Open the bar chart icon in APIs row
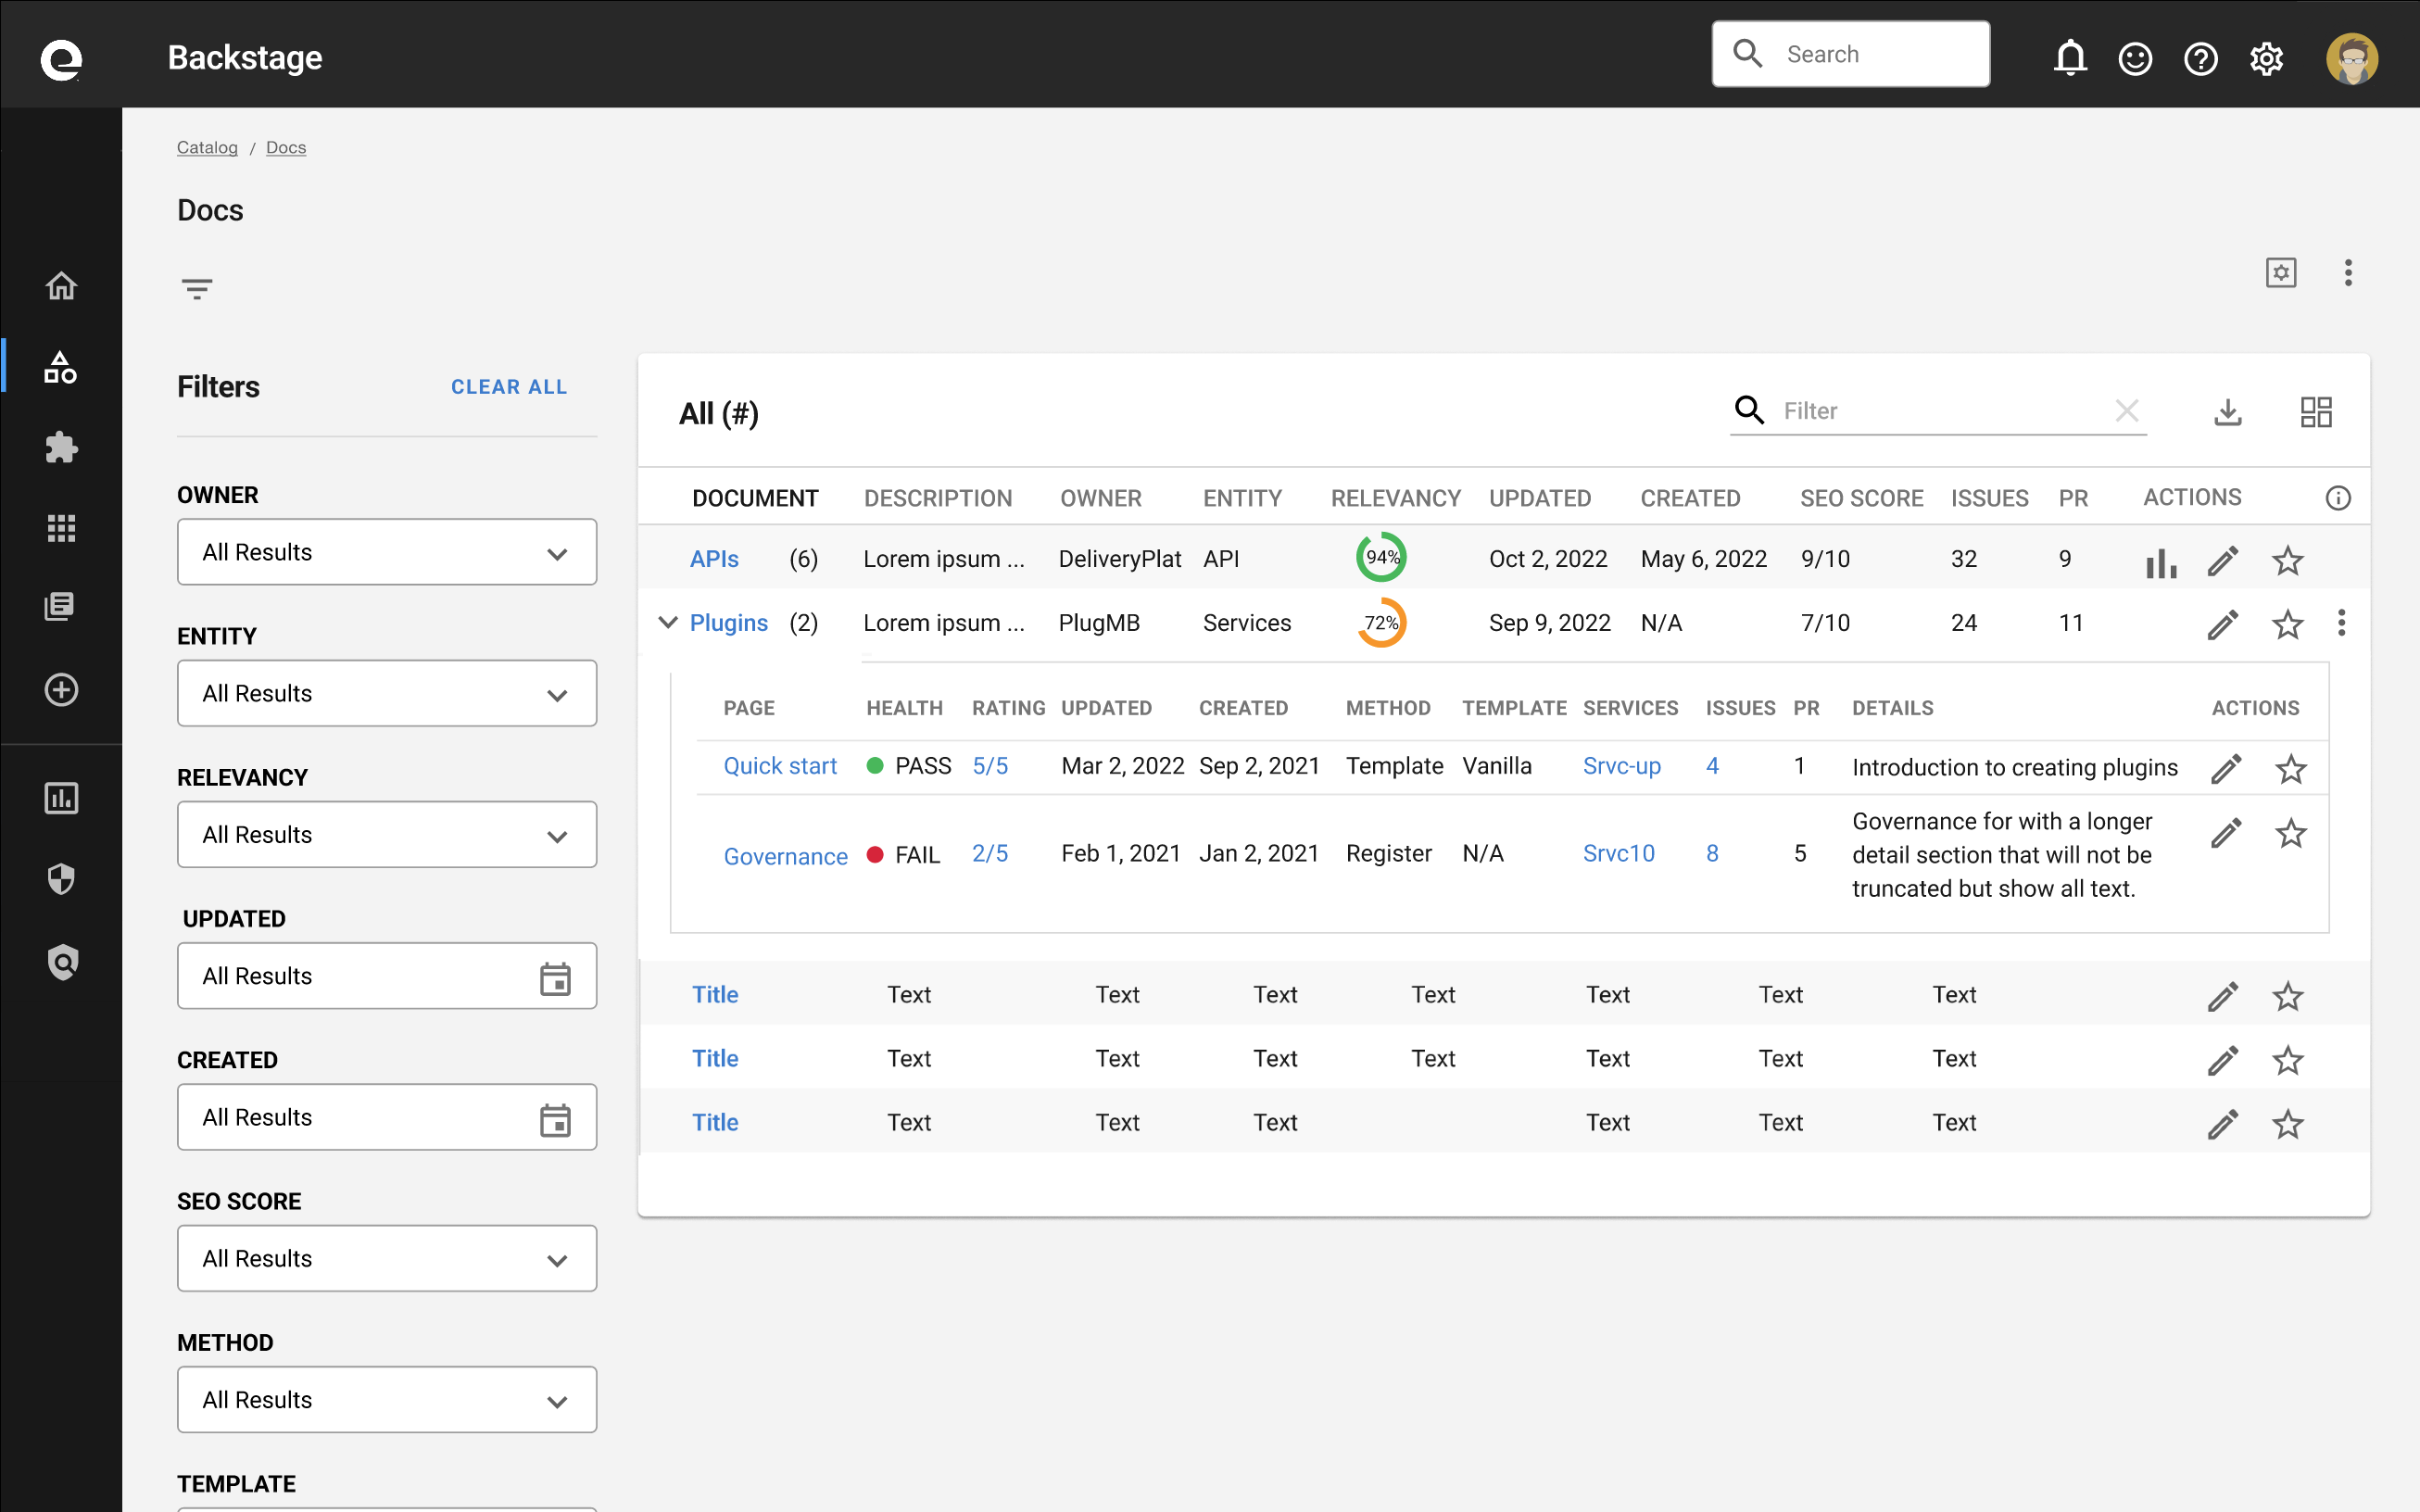The width and height of the screenshot is (2420, 1512). pyautogui.click(x=2161, y=562)
